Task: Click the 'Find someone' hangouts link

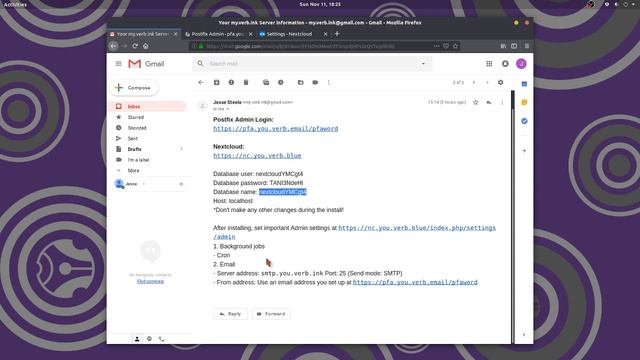Action: click(x=150, y=281)
